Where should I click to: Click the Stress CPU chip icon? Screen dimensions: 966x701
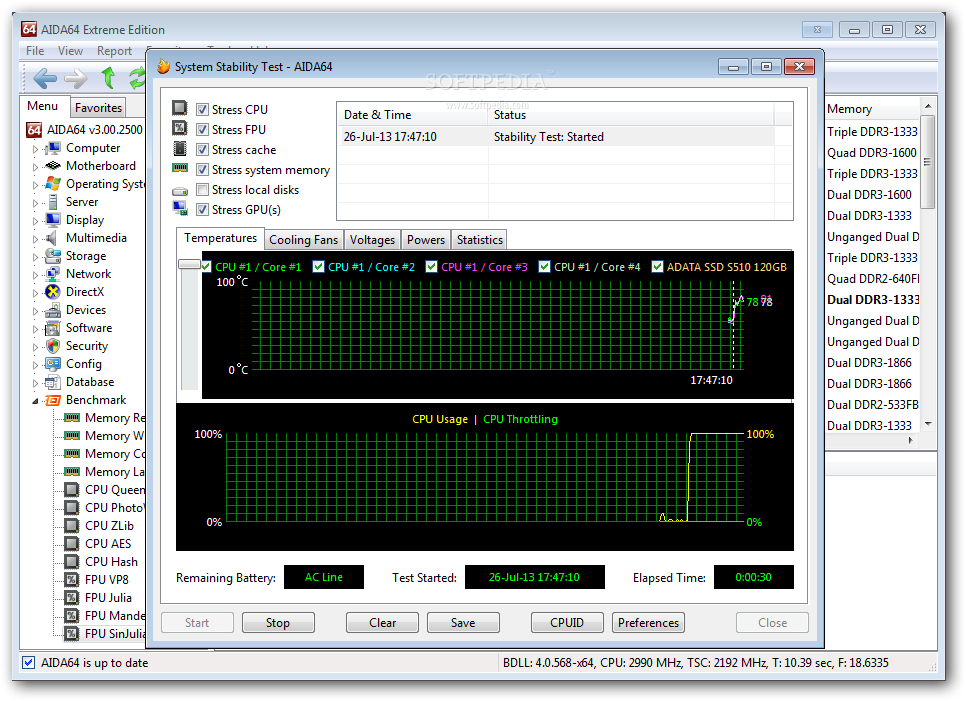click(179, 108)
